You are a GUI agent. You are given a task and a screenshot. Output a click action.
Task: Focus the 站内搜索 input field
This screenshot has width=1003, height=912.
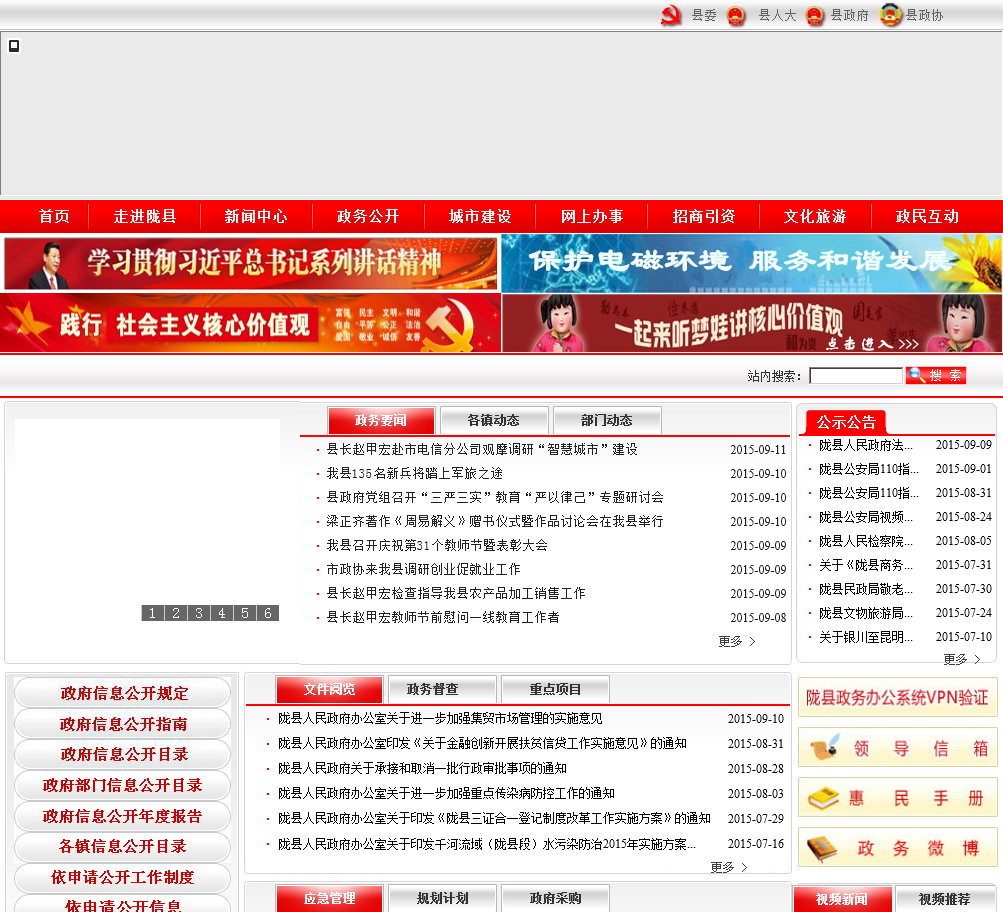coord(856,375)
